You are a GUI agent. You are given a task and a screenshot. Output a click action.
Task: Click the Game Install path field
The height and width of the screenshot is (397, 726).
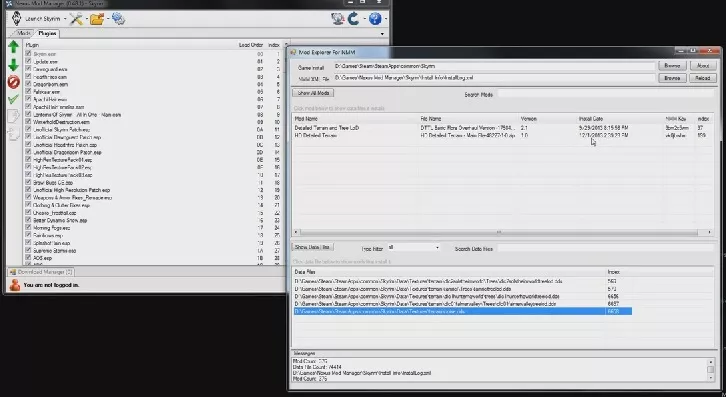pos(494,66)
